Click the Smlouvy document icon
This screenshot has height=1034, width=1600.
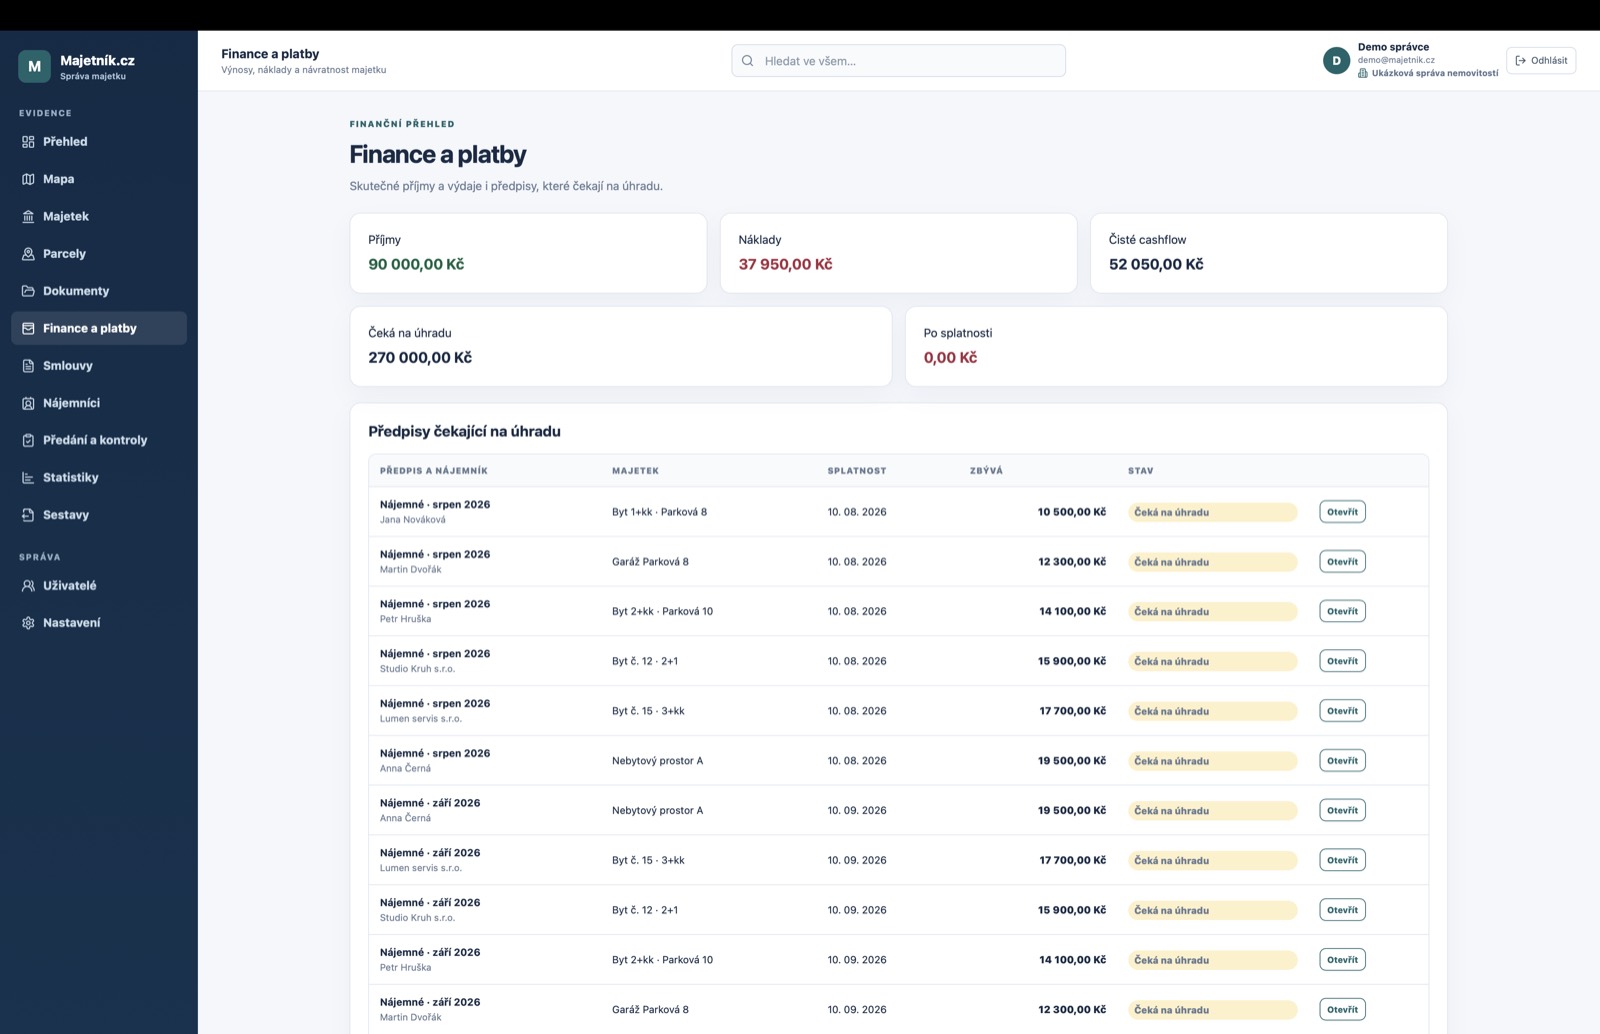click(x=28, y=366)
